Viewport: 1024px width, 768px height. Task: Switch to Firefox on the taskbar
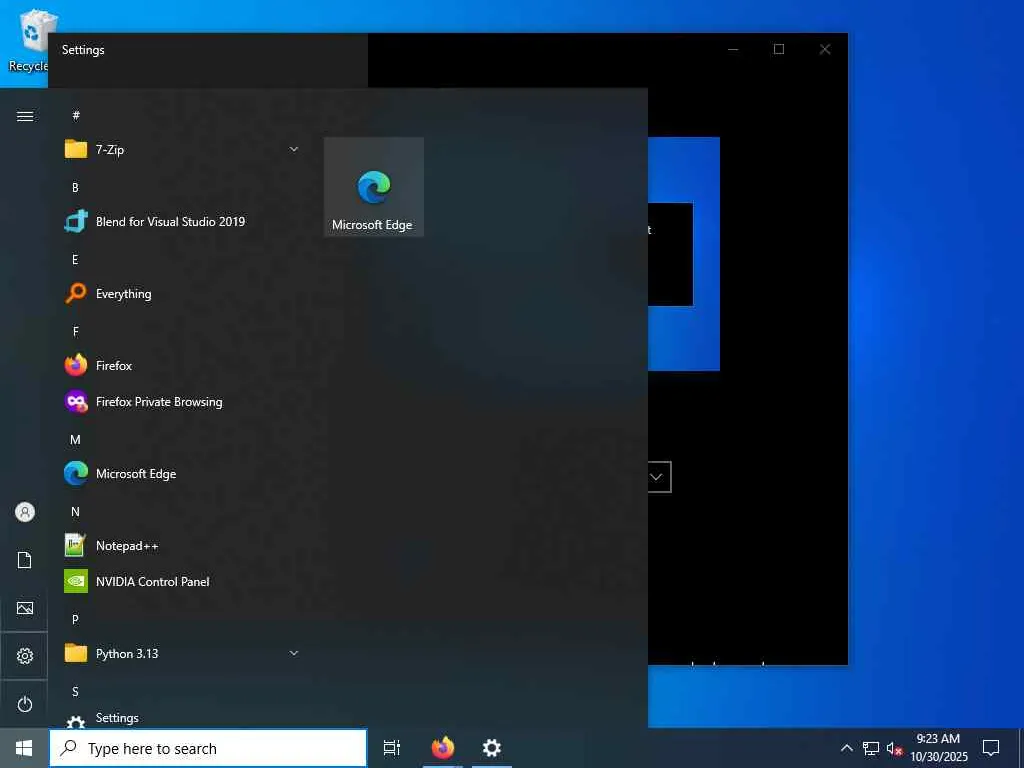(443, 748)
